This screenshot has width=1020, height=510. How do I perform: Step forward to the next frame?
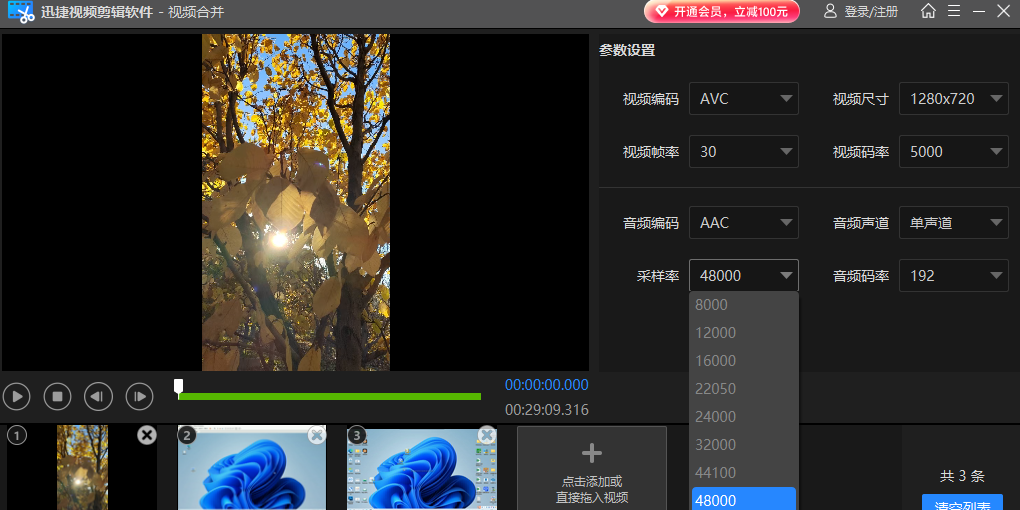(x=139, y=396)
